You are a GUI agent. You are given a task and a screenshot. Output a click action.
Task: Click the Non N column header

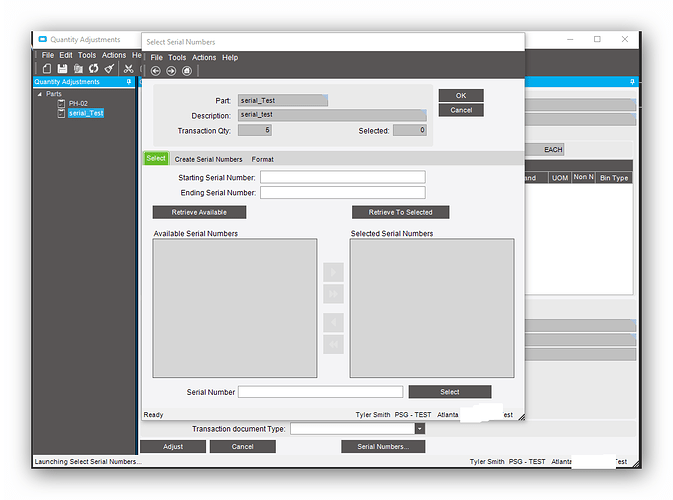point(583,177)
